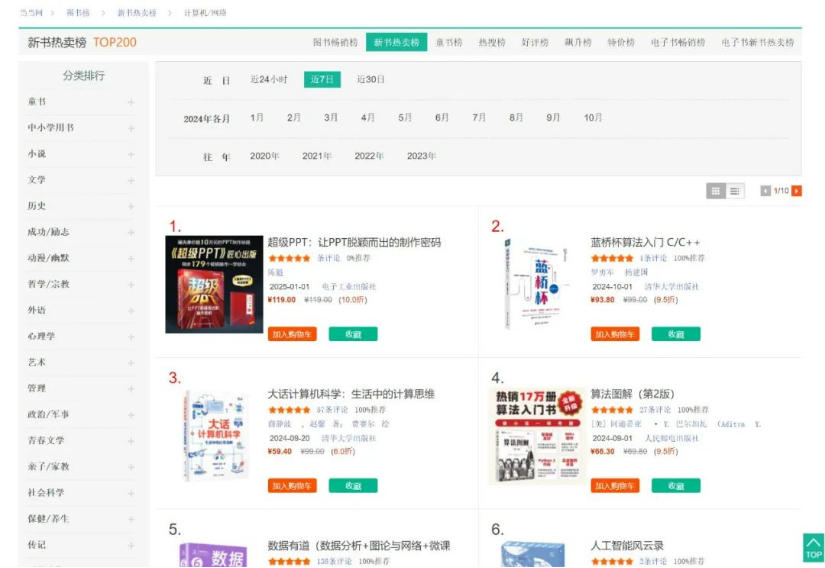Screen dimensions: 825x568
Task: Filter by 近30日
Action: point(370,79)
